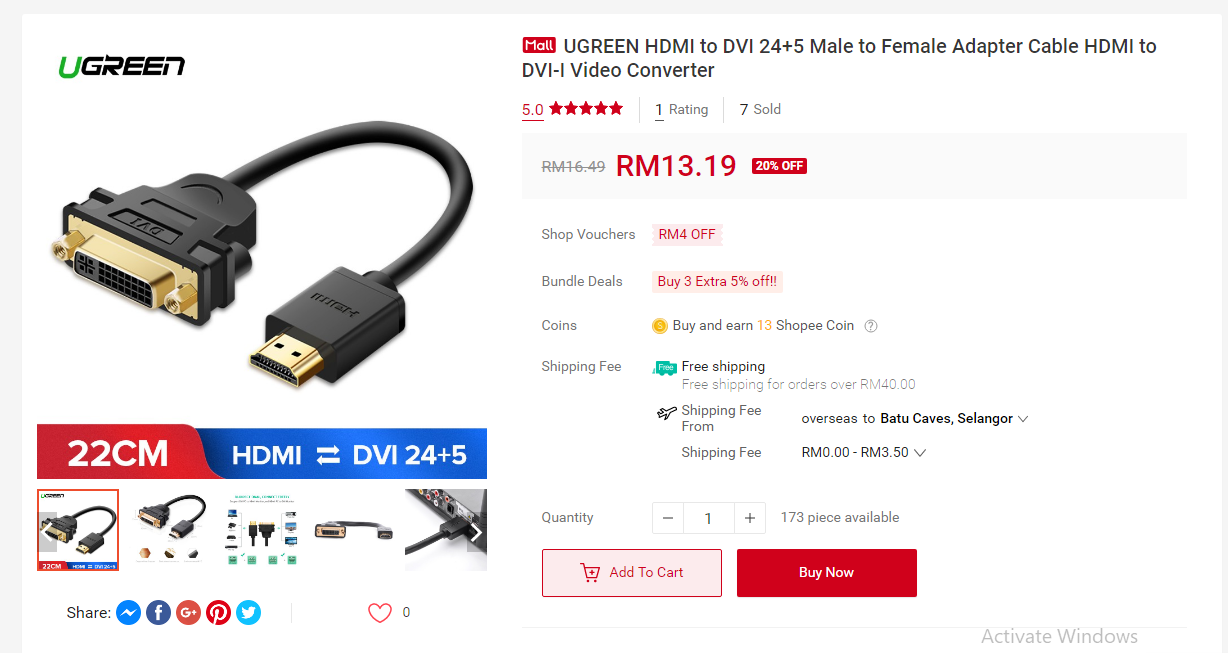Share product on Google Plus
The height and width of the screenshot is (653, 1228).
[188, 612]
